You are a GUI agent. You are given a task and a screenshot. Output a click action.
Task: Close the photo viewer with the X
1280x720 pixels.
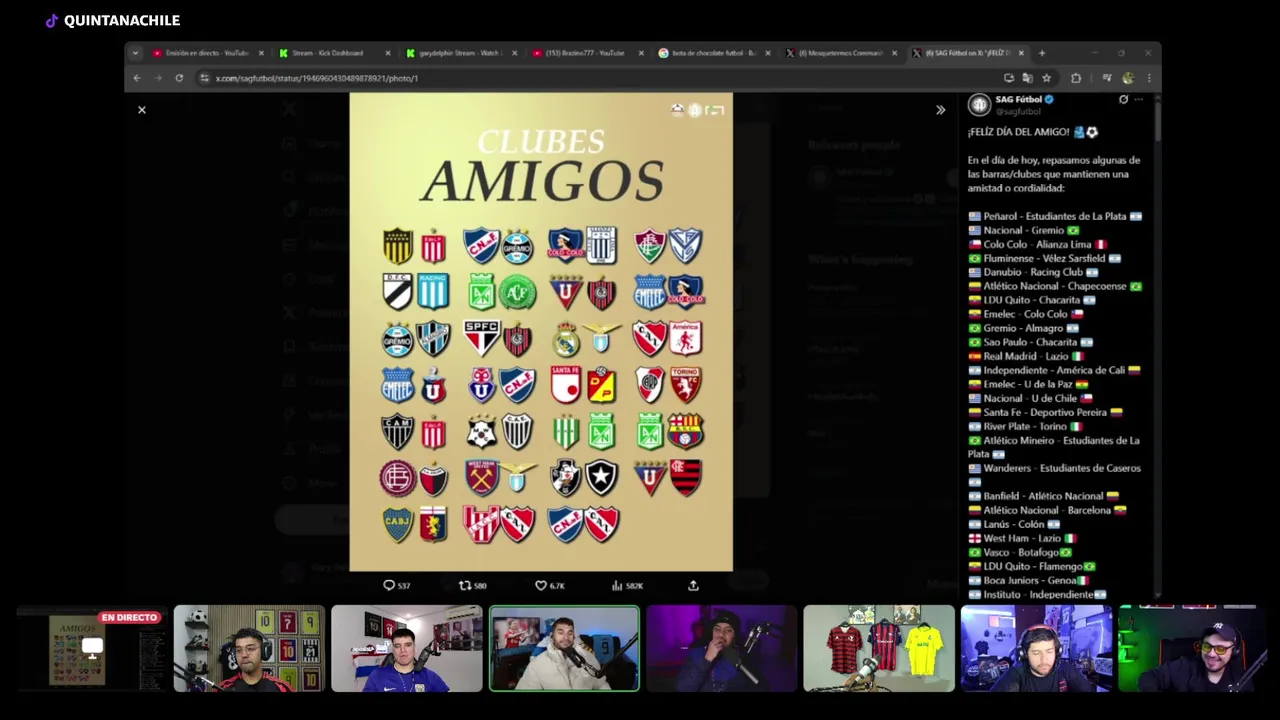pyautogui.click(x=142, y=110)
